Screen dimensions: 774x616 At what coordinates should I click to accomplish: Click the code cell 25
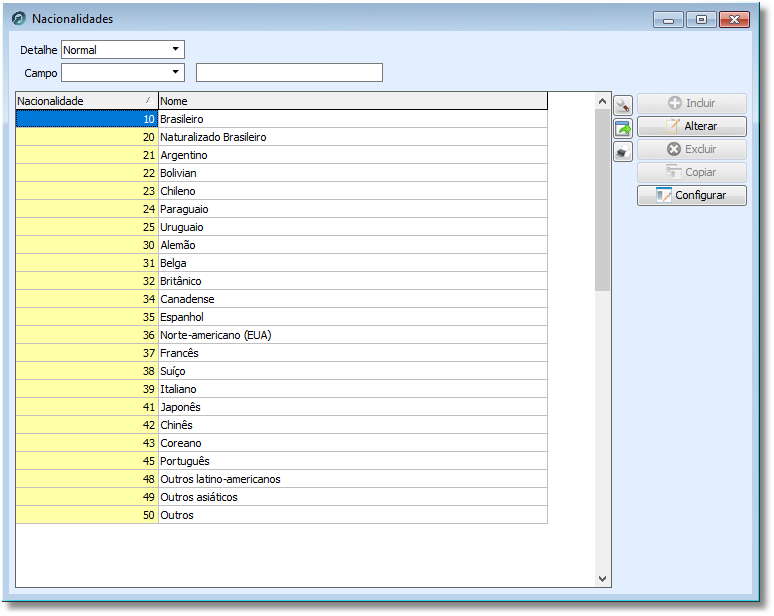point(87,227)
